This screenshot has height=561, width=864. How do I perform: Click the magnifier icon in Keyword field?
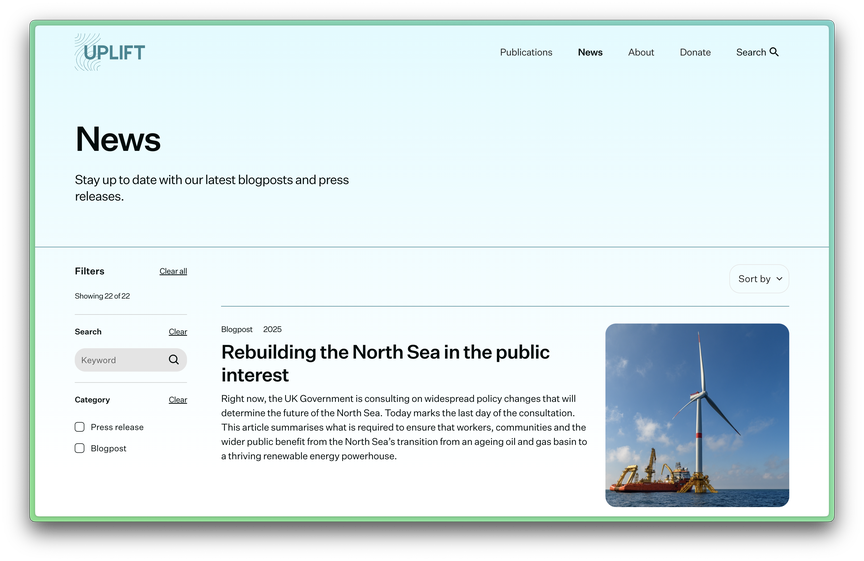174,360
